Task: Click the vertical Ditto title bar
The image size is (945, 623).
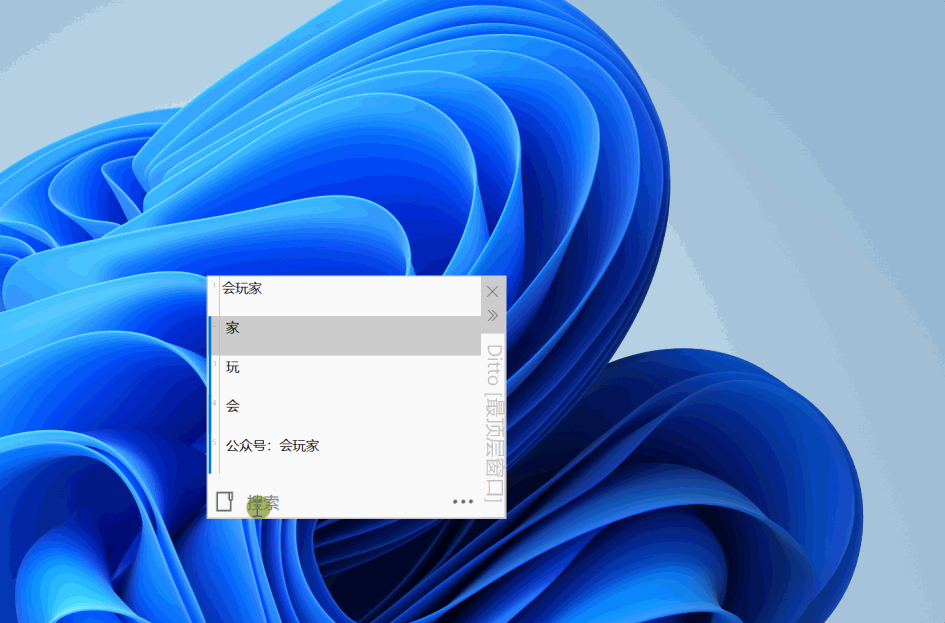Action: click(494, 423)
